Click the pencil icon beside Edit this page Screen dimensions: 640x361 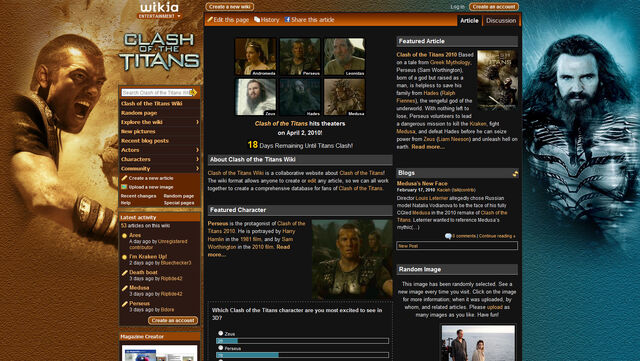click(210, 20)
